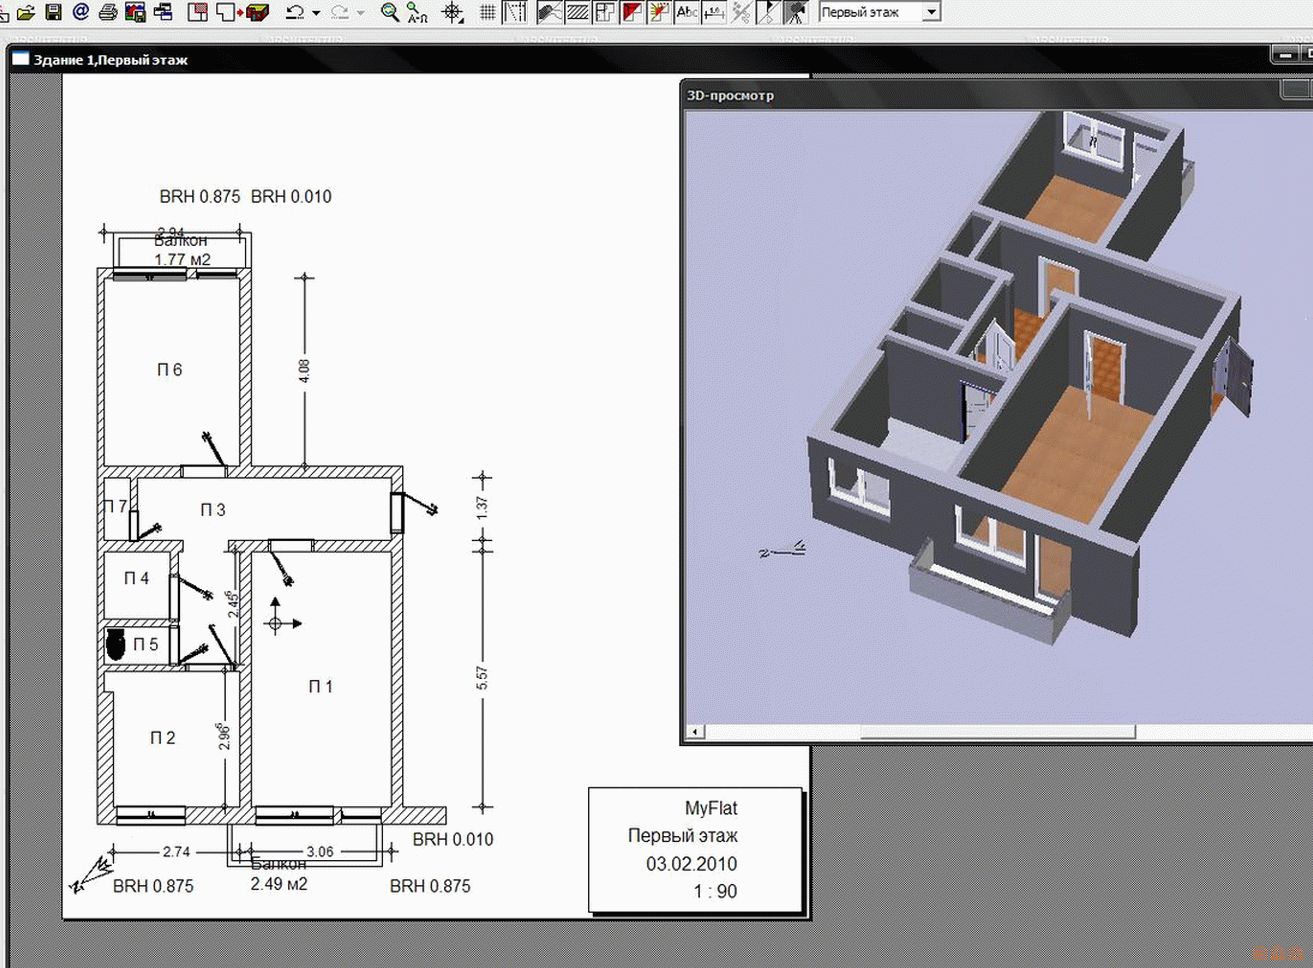Screen dimensions: 1313x968
Task: Click the 3D view scroll left arrow
Action: point(694,732)
